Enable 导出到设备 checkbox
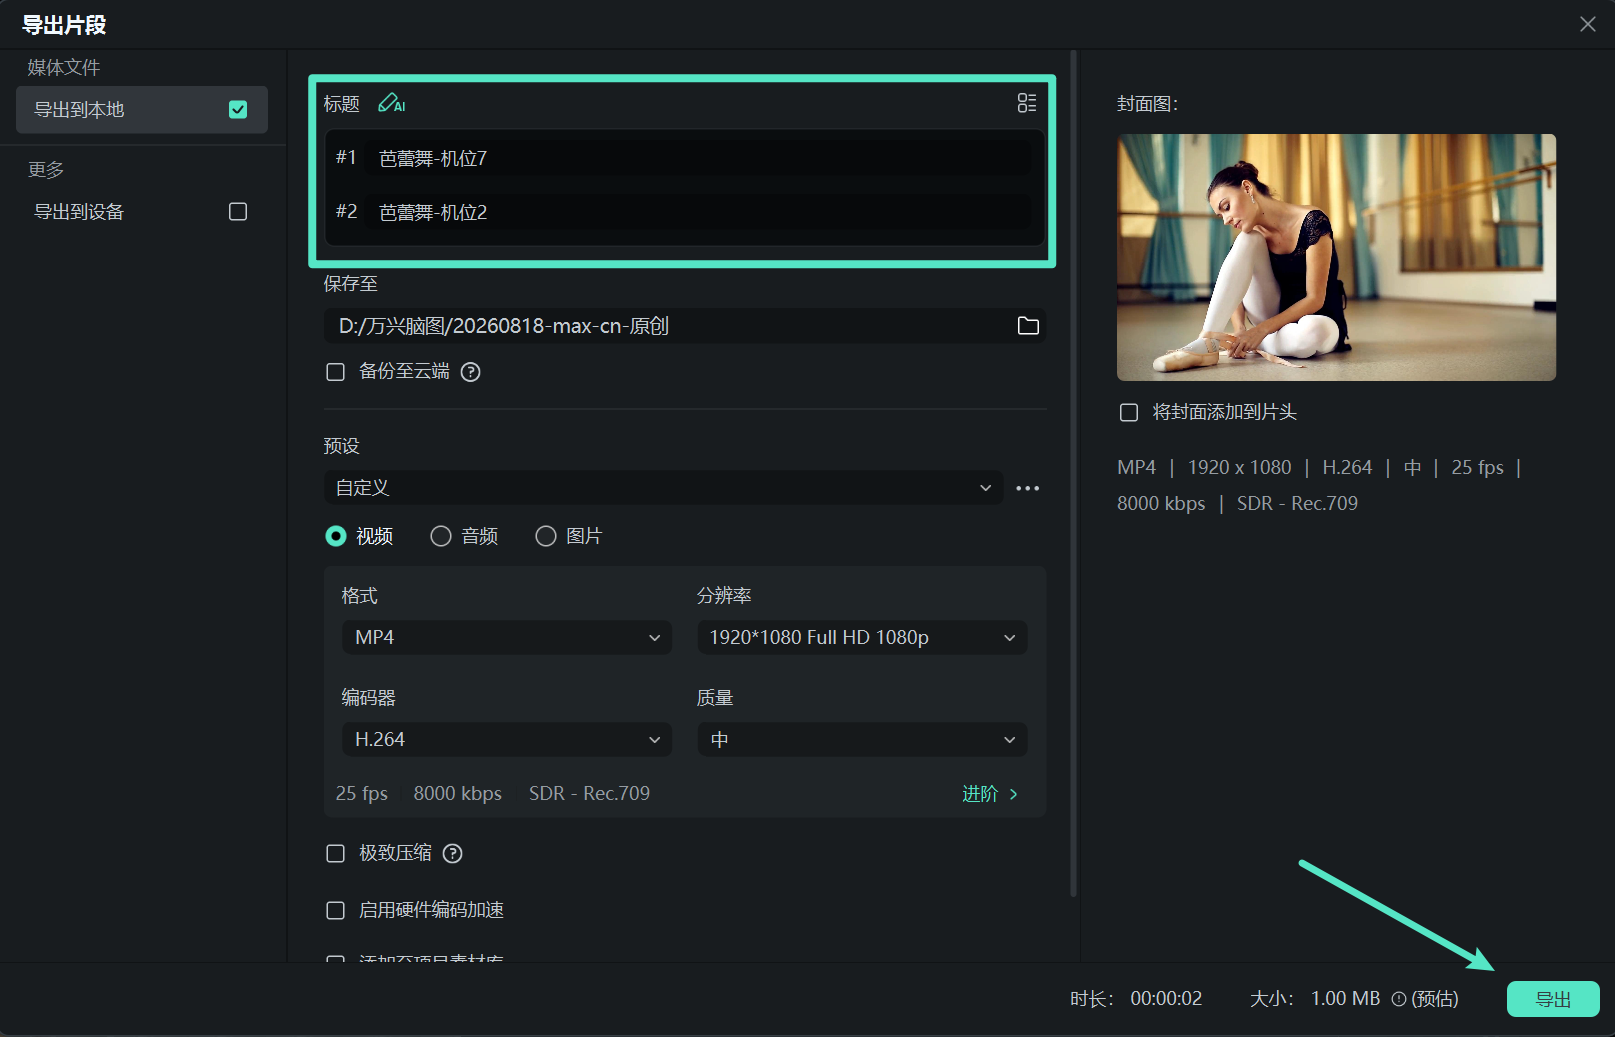This screenshot has height=1037, width=1615. (238, 212)
